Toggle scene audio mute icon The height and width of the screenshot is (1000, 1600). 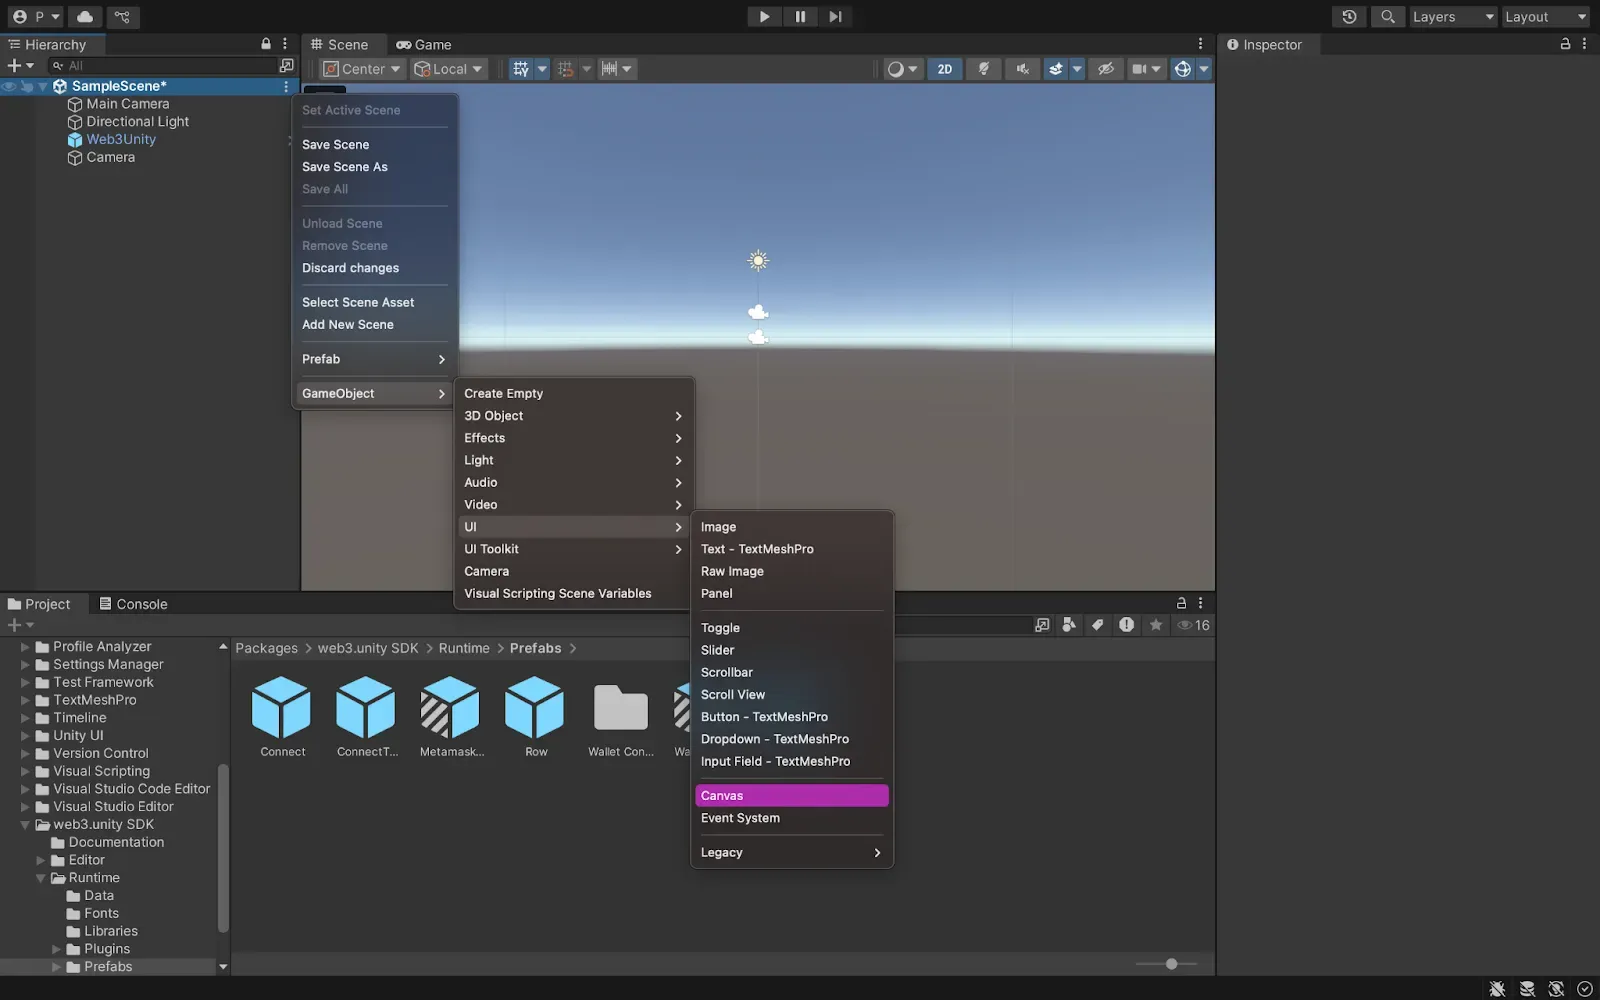tap(1022, 69)
